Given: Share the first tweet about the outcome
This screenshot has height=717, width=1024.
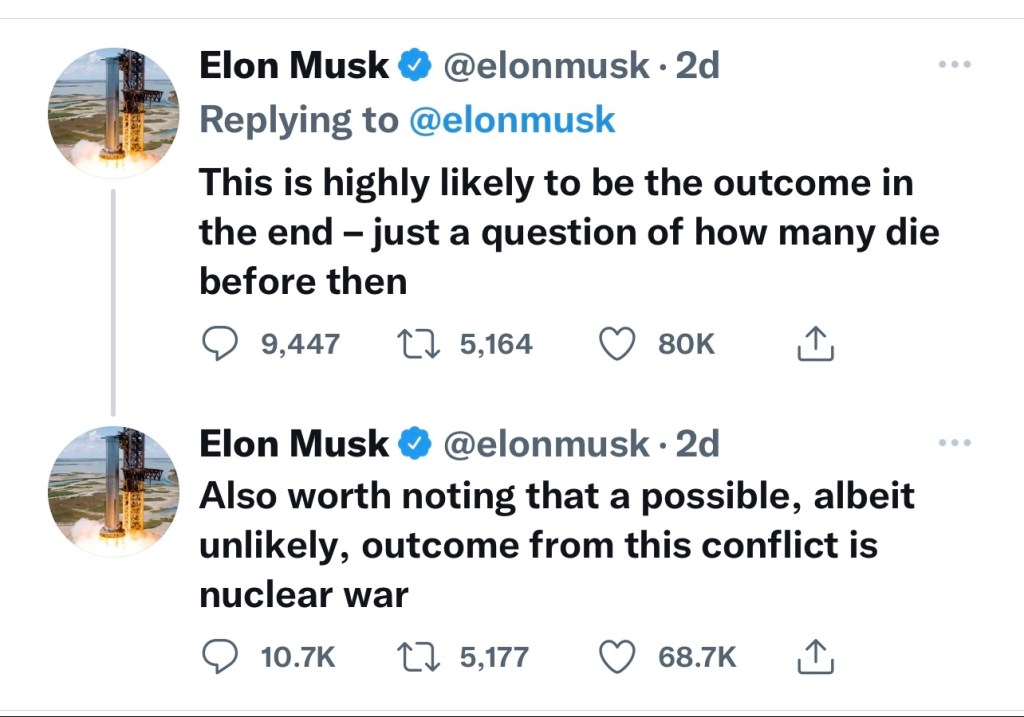Looking at the screenshot, I should [814, 344].
